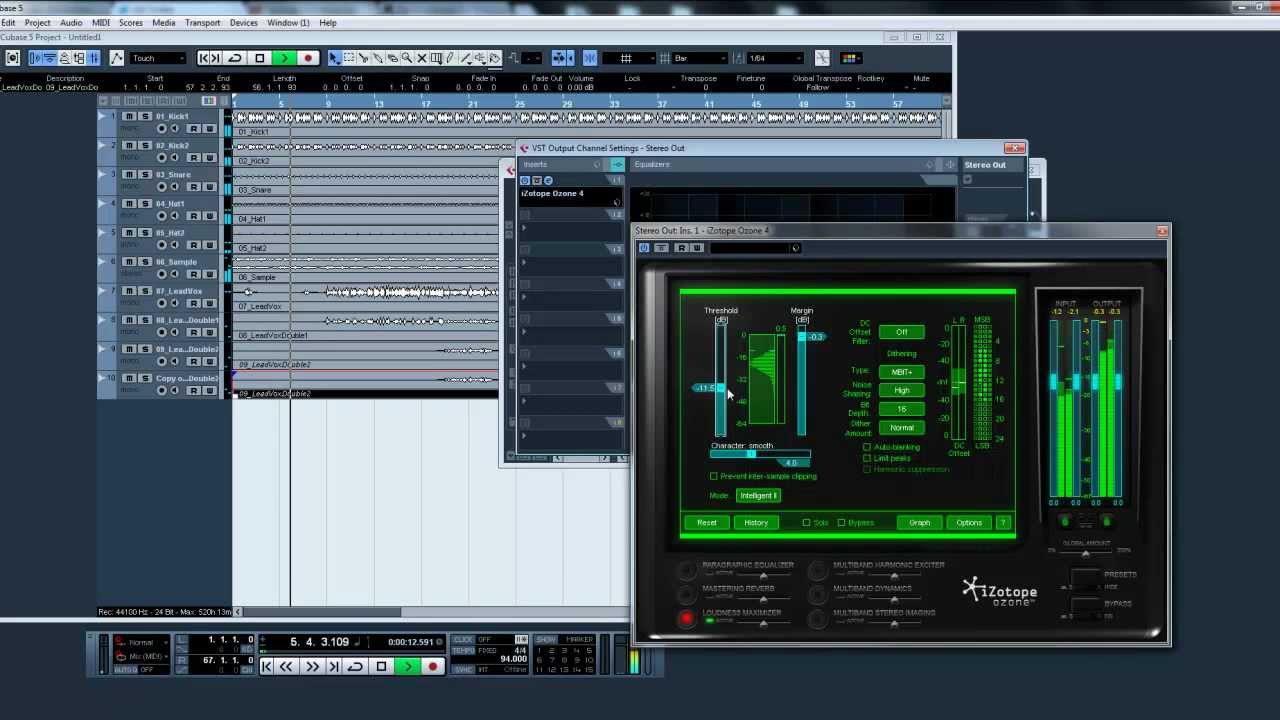Image resolution: width=1280 pixels, height=720 pixels.
Task: Click the Threshold slider handle
Action: click(720, 388)
